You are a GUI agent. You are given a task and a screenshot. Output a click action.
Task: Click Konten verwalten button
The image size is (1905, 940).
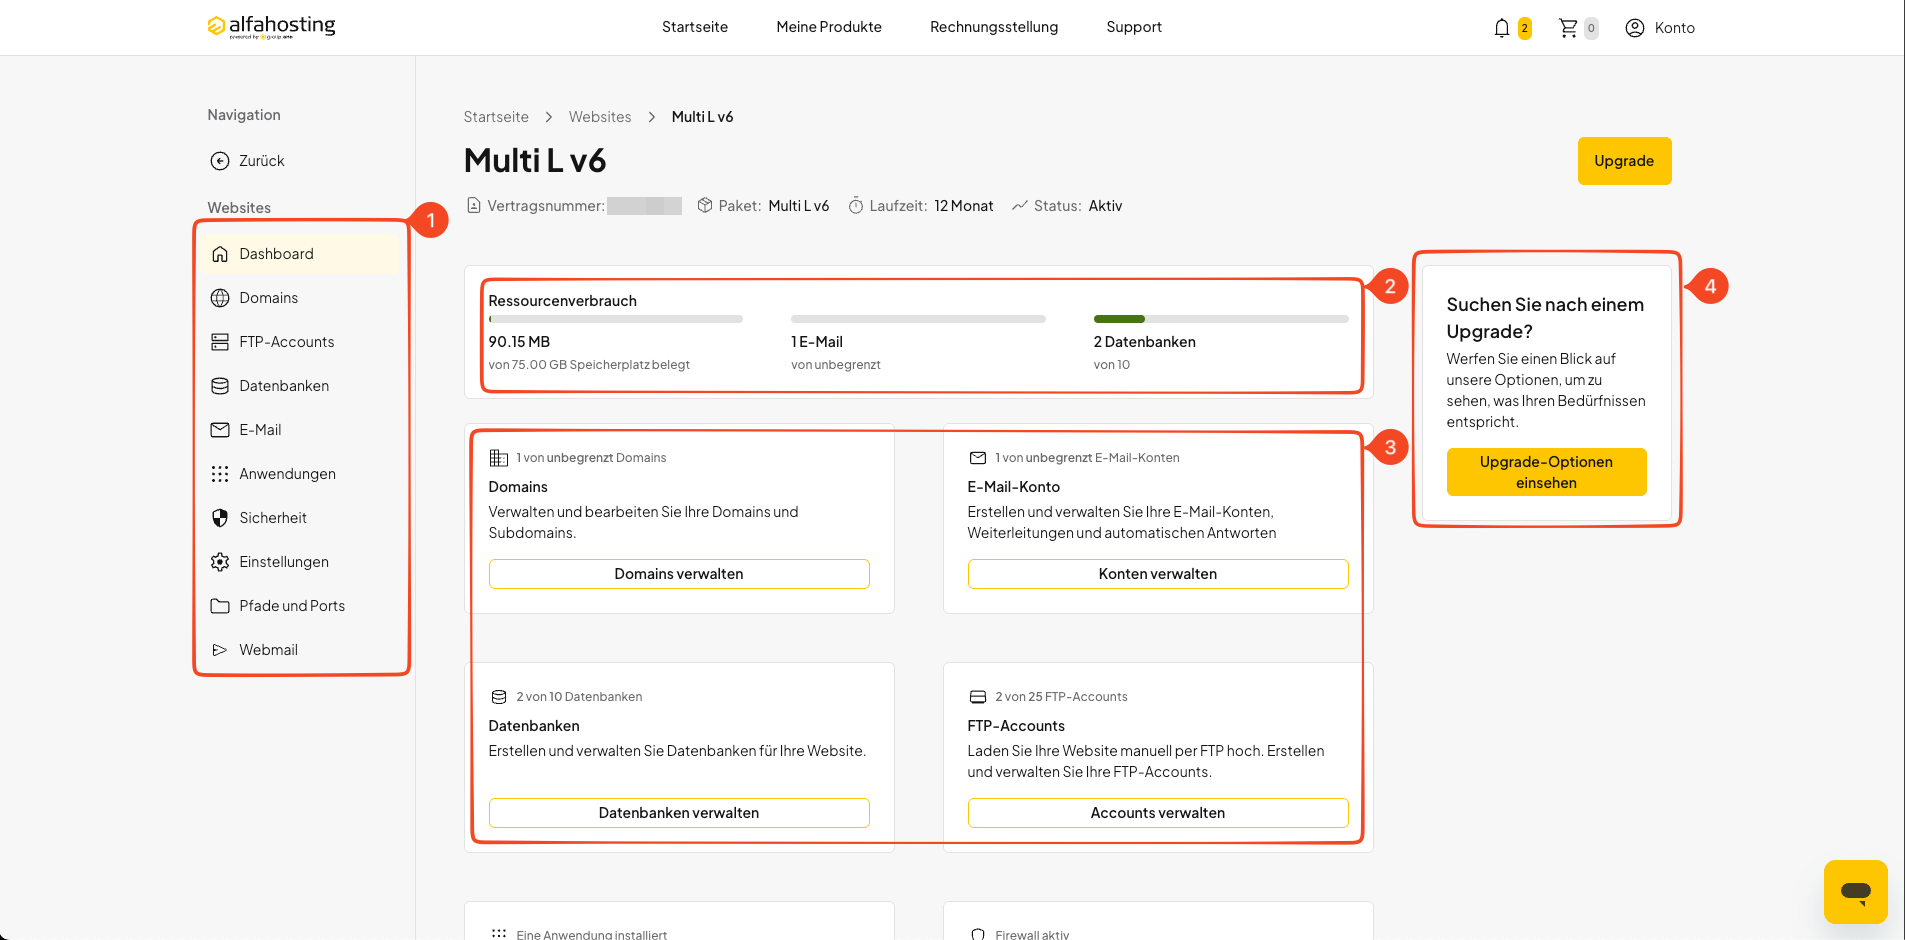click(x=1158, y=574)
